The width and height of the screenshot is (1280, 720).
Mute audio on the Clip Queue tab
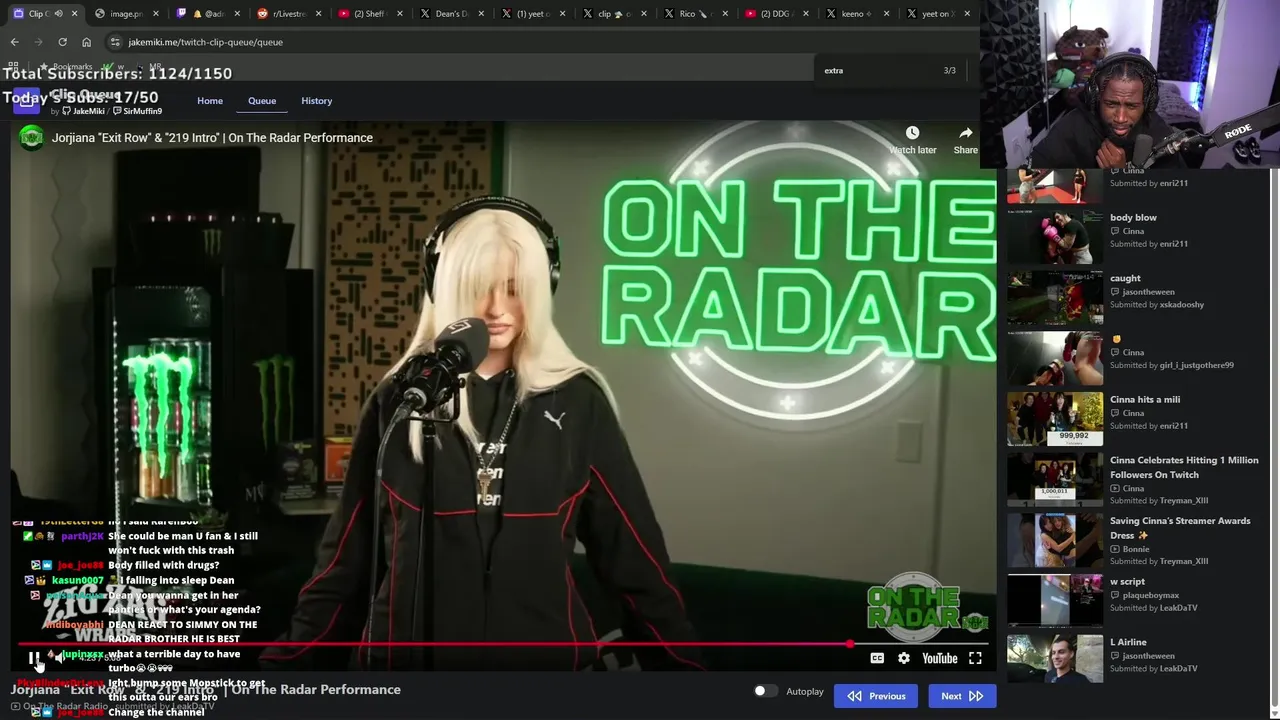pos(58,14)
